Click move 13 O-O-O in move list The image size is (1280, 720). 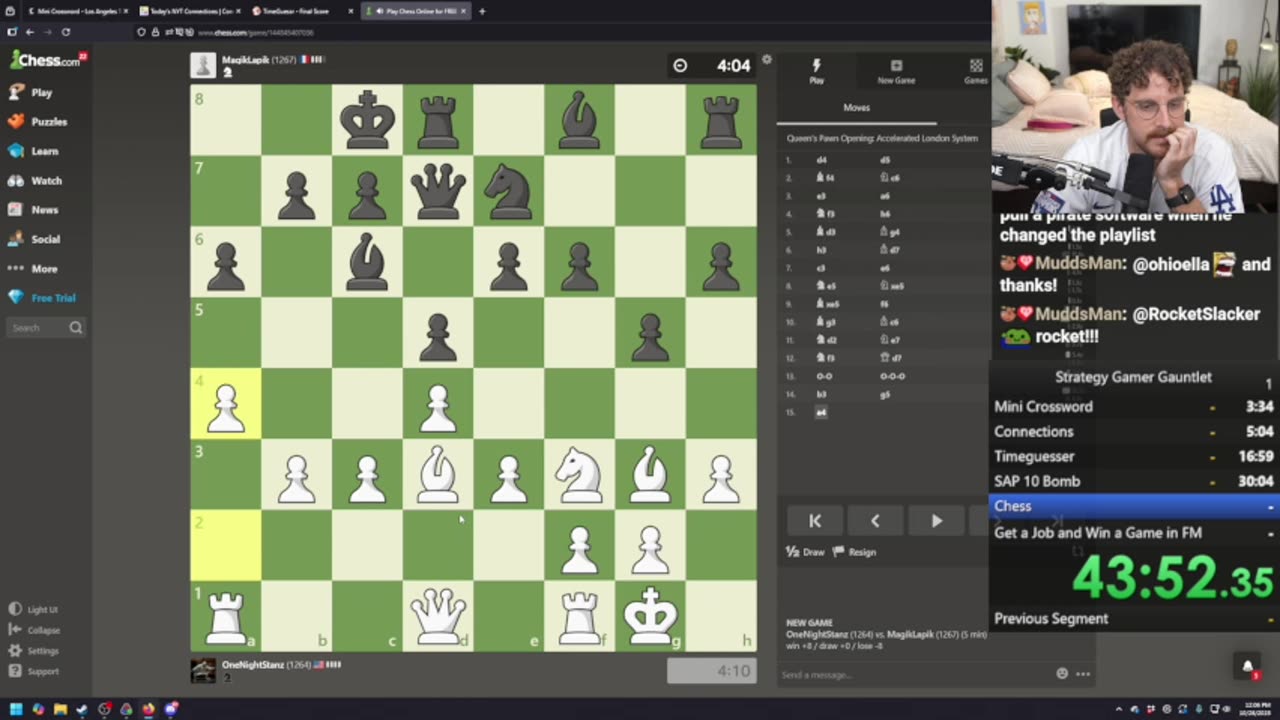pos(892,376)
